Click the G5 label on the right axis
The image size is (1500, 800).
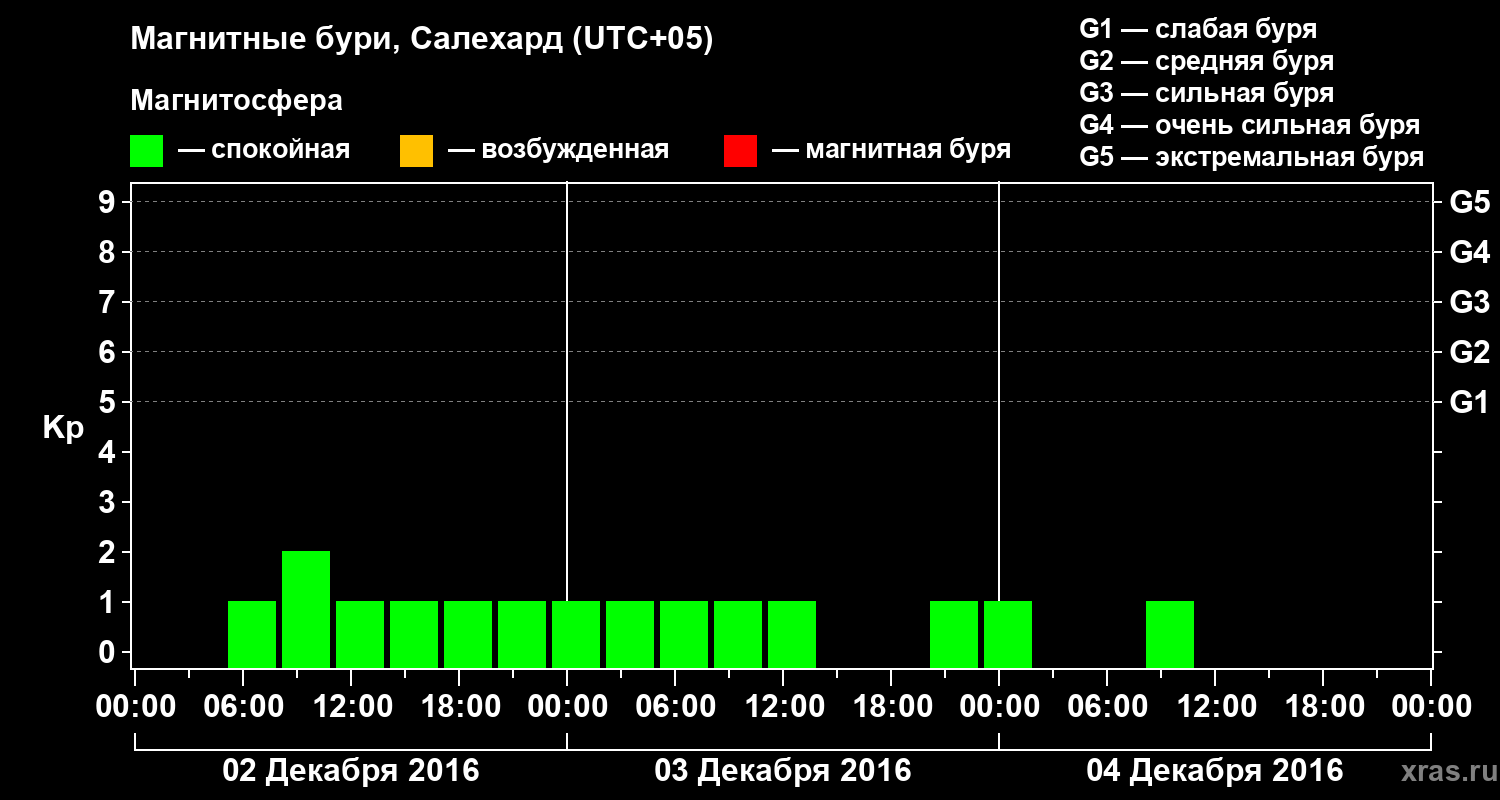click(1469, 202)
